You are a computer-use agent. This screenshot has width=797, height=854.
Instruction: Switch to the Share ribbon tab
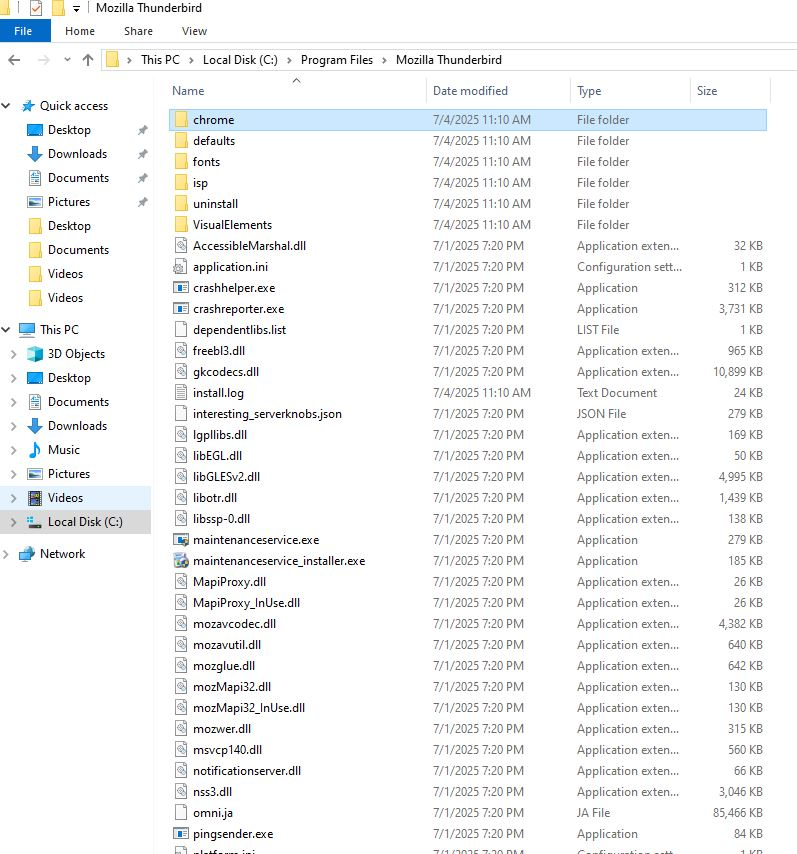click(x=138, y=31)
